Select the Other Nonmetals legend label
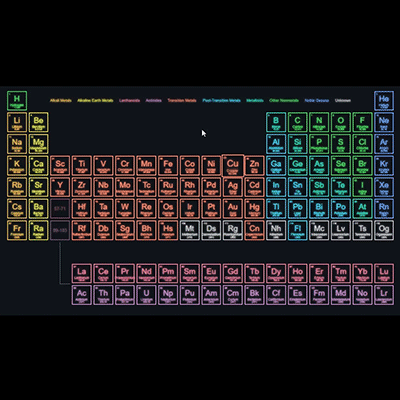This screenshot has height=400, width=400. coord(284,100)
